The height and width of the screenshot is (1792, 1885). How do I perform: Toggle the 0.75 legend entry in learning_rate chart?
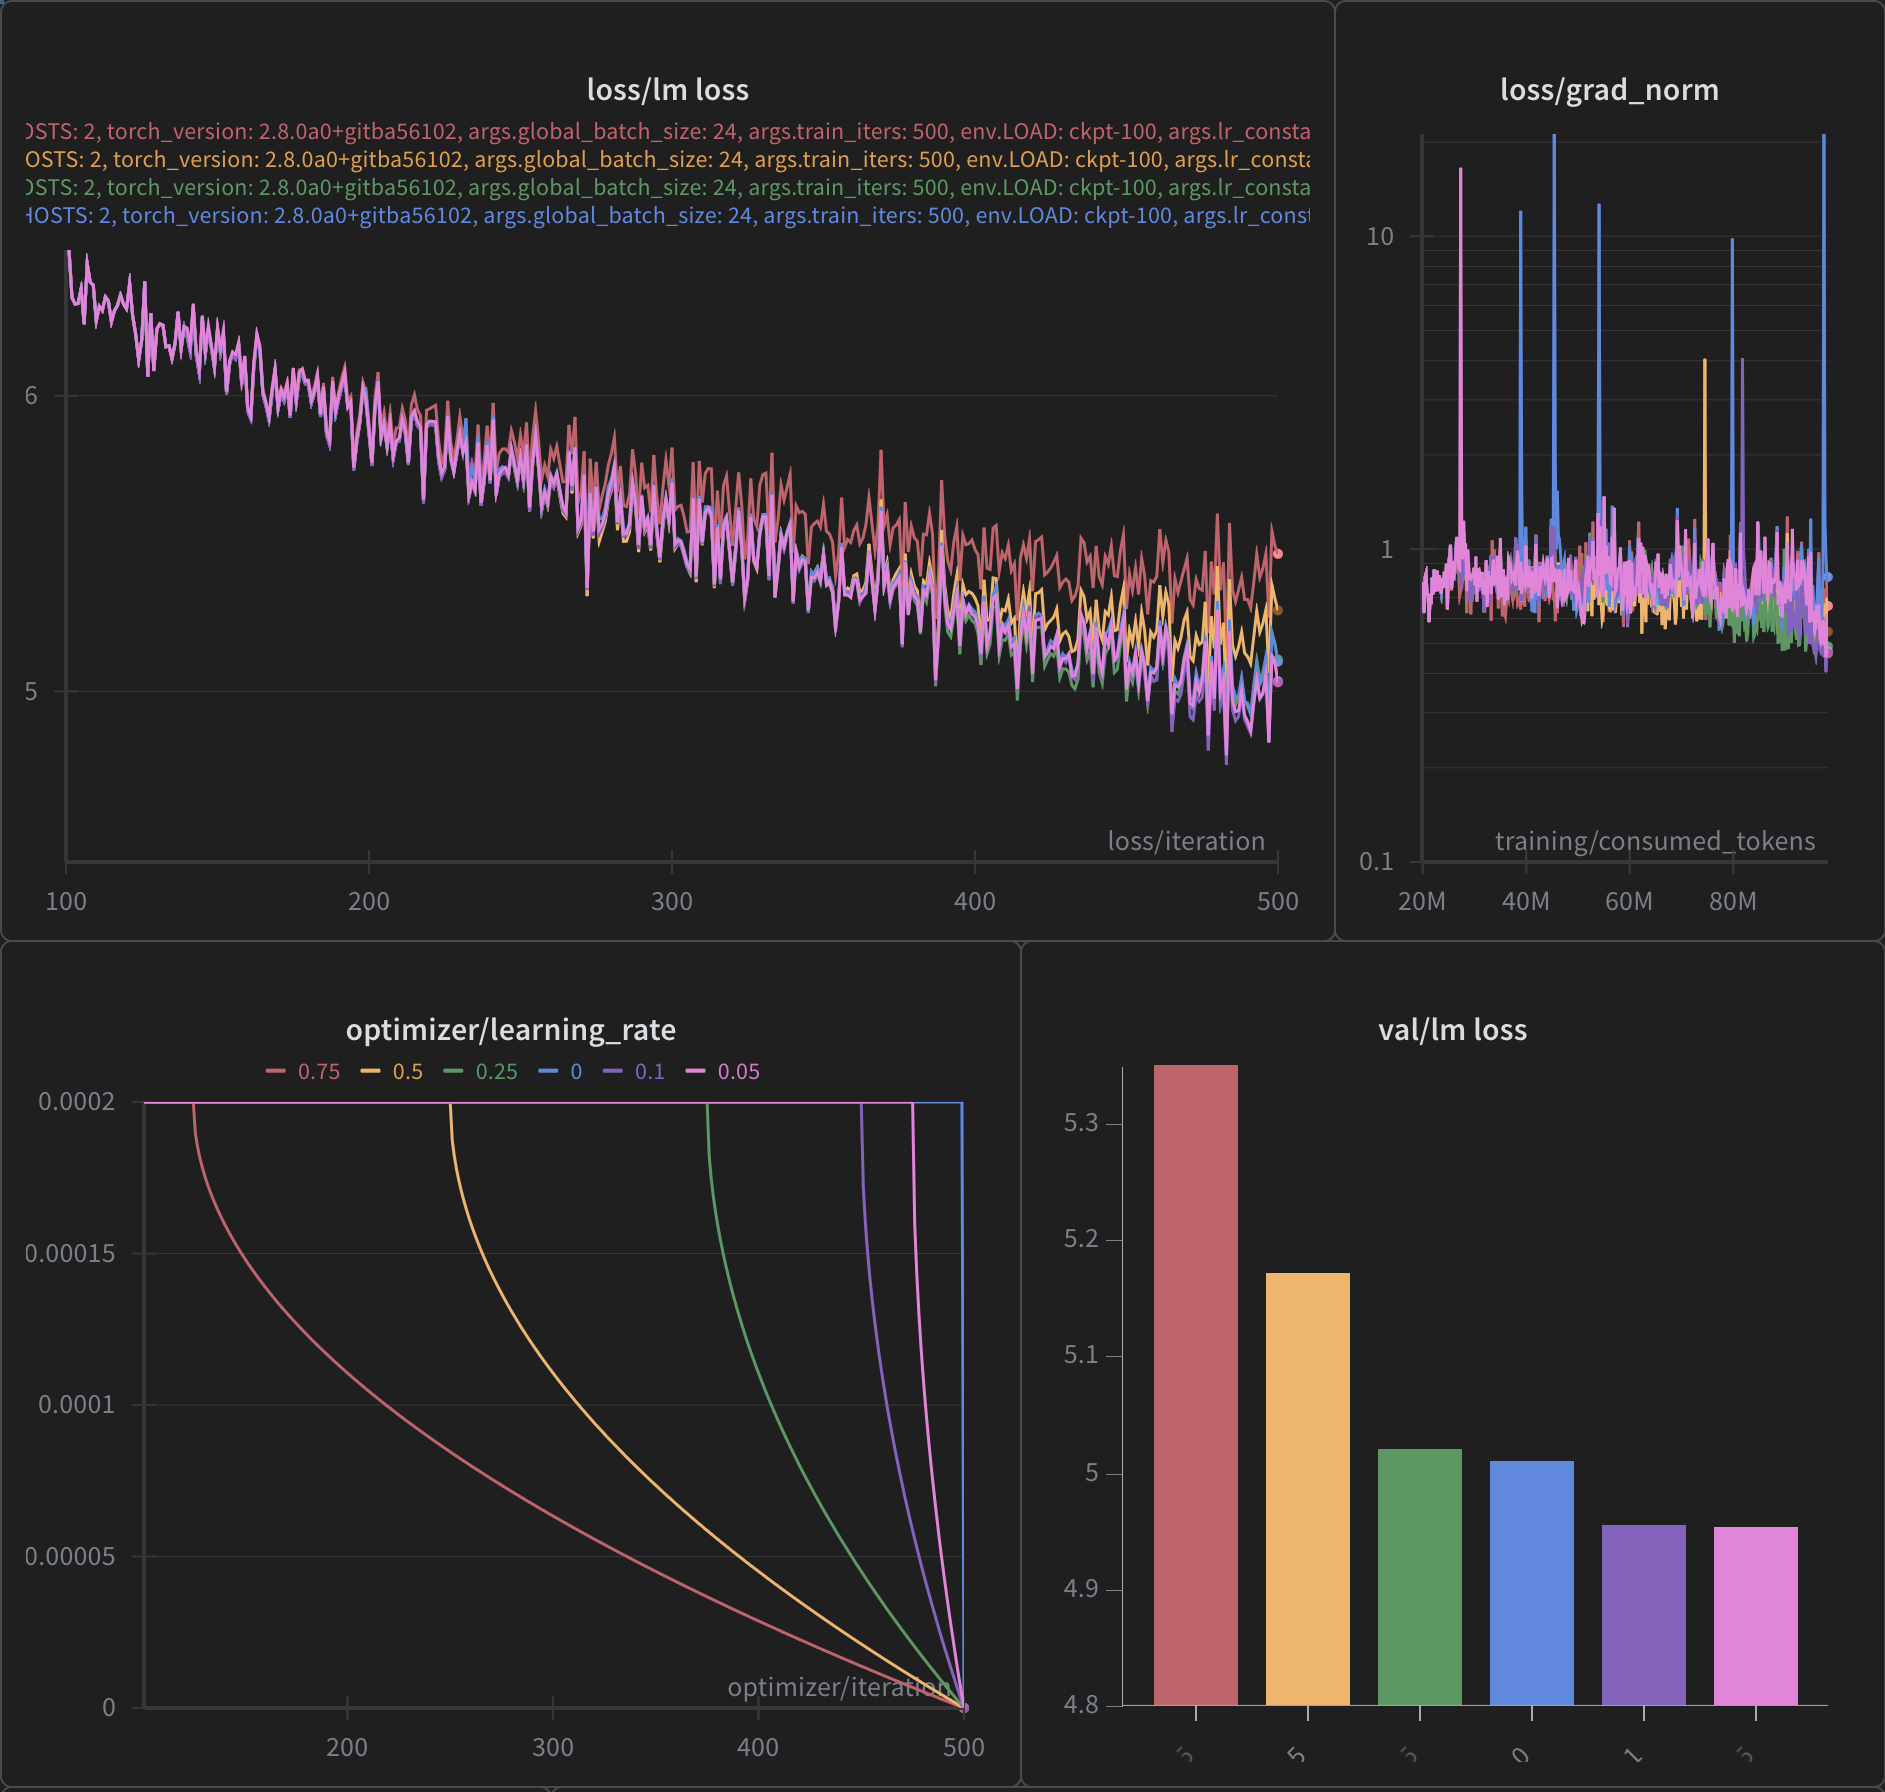(x=304, y=1072)
